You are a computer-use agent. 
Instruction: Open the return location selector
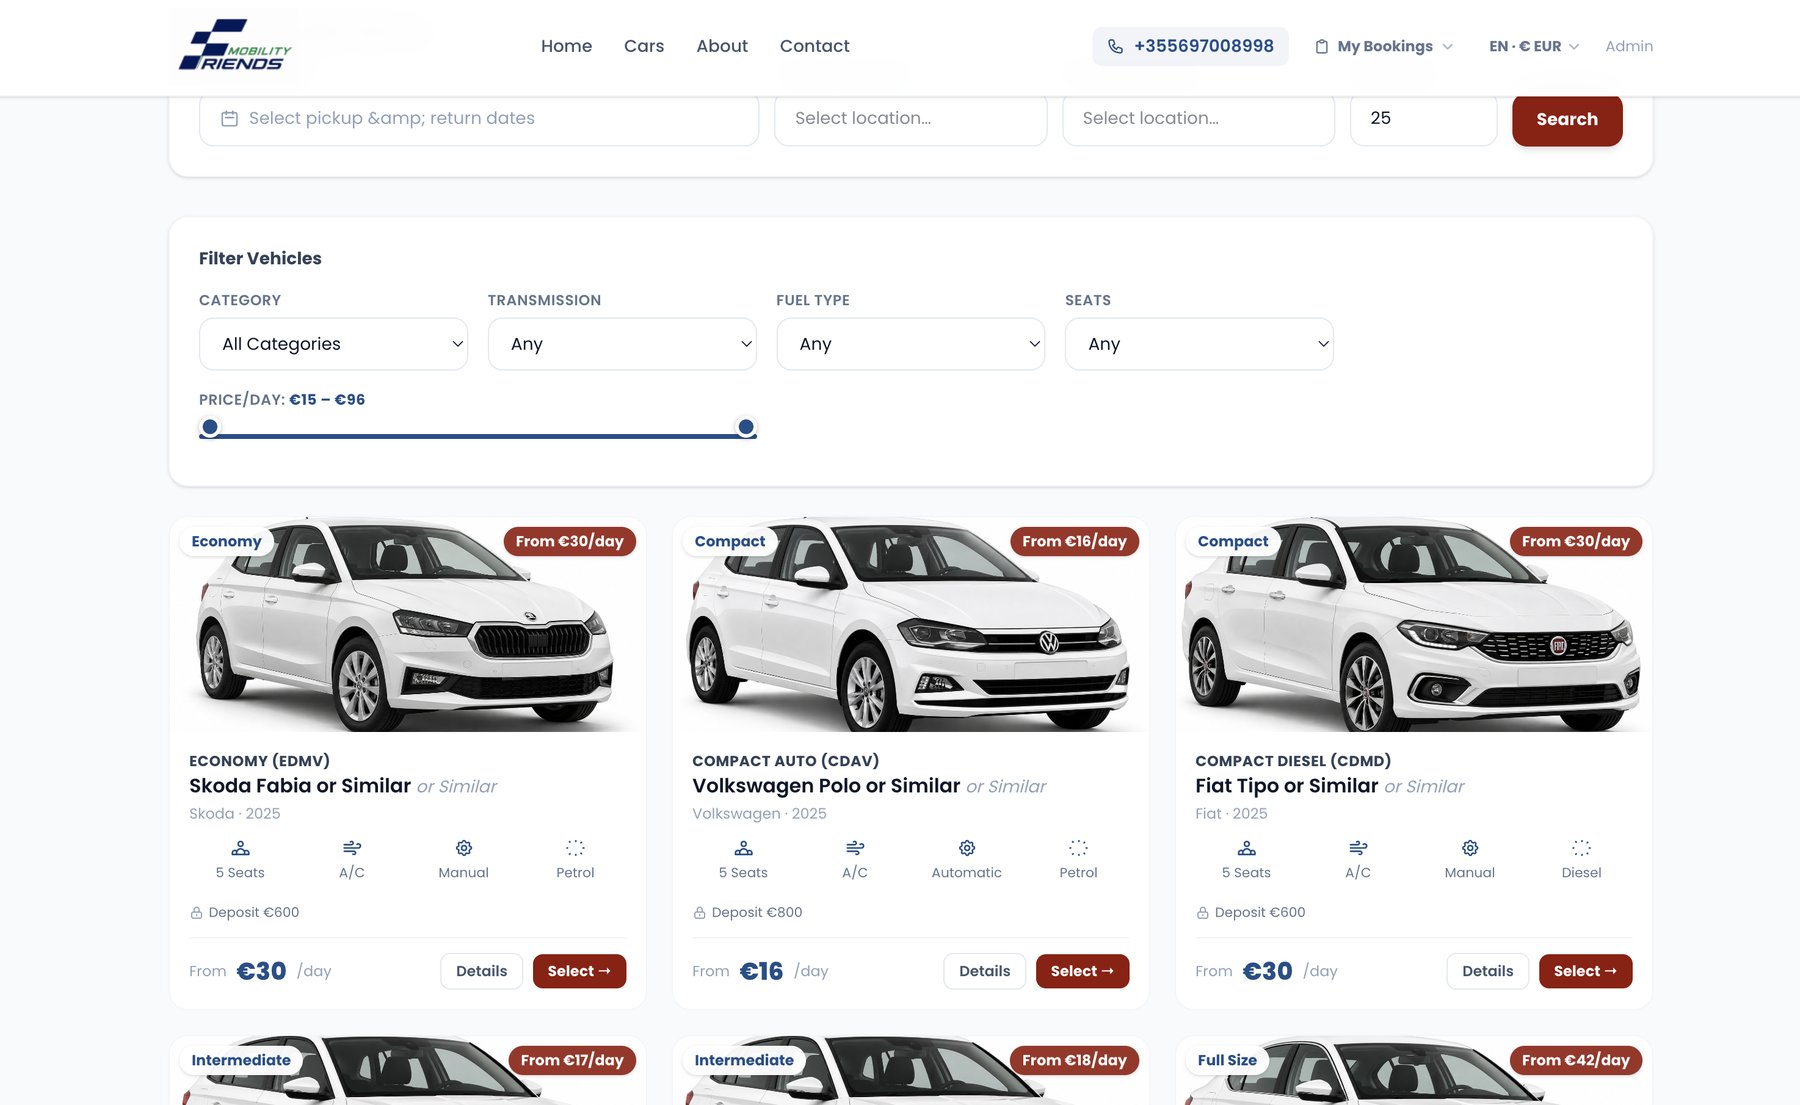click(1198, 119)
